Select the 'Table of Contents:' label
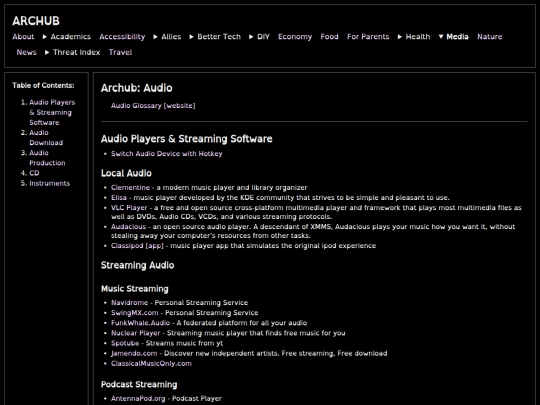Viewport: 540px width, 405px height. [x=43, y=85]
